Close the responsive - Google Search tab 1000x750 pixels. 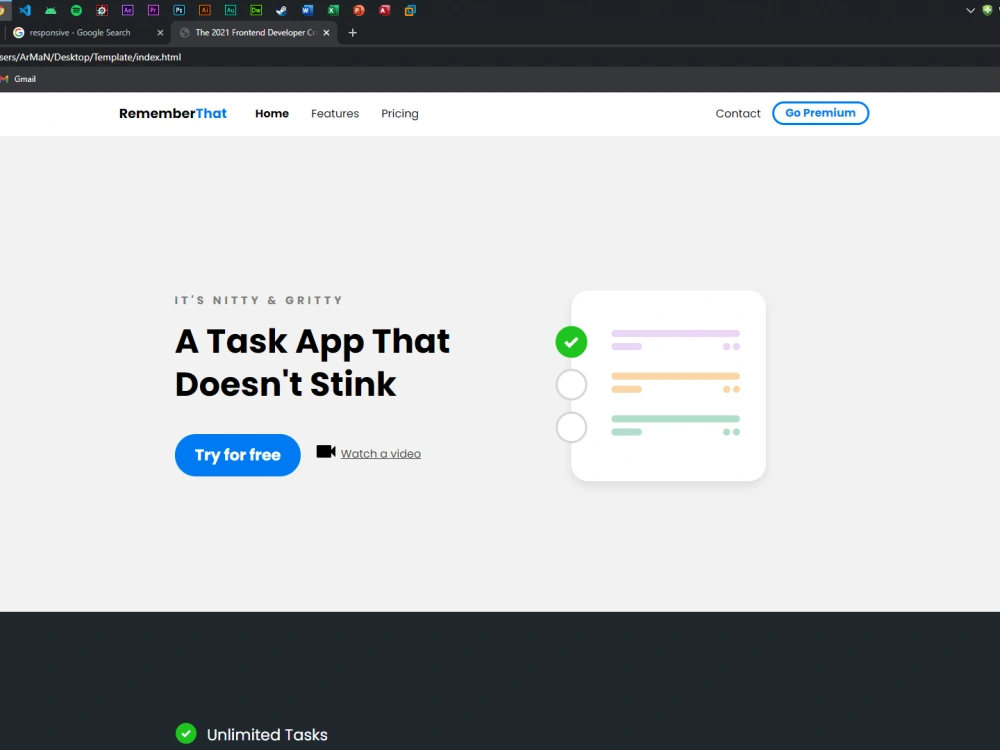(160, 33)
